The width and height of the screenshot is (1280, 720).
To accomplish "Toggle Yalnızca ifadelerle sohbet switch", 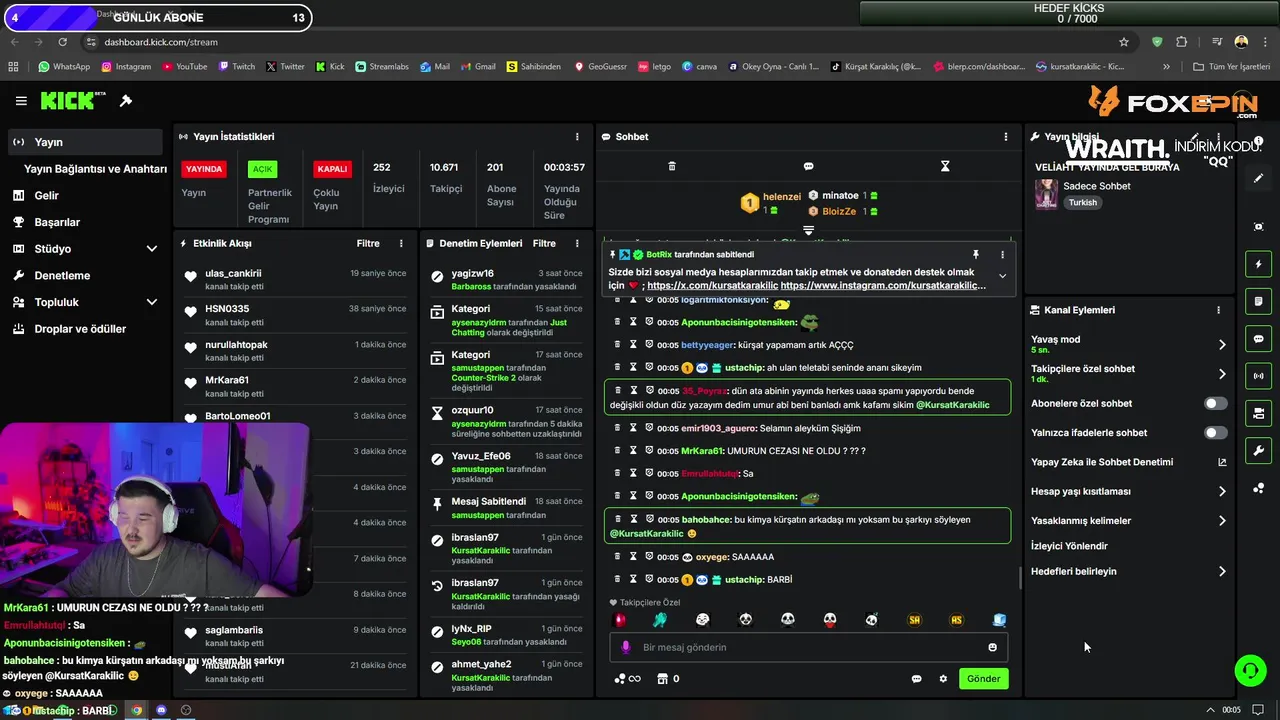I will click(x=1215, y=433).
